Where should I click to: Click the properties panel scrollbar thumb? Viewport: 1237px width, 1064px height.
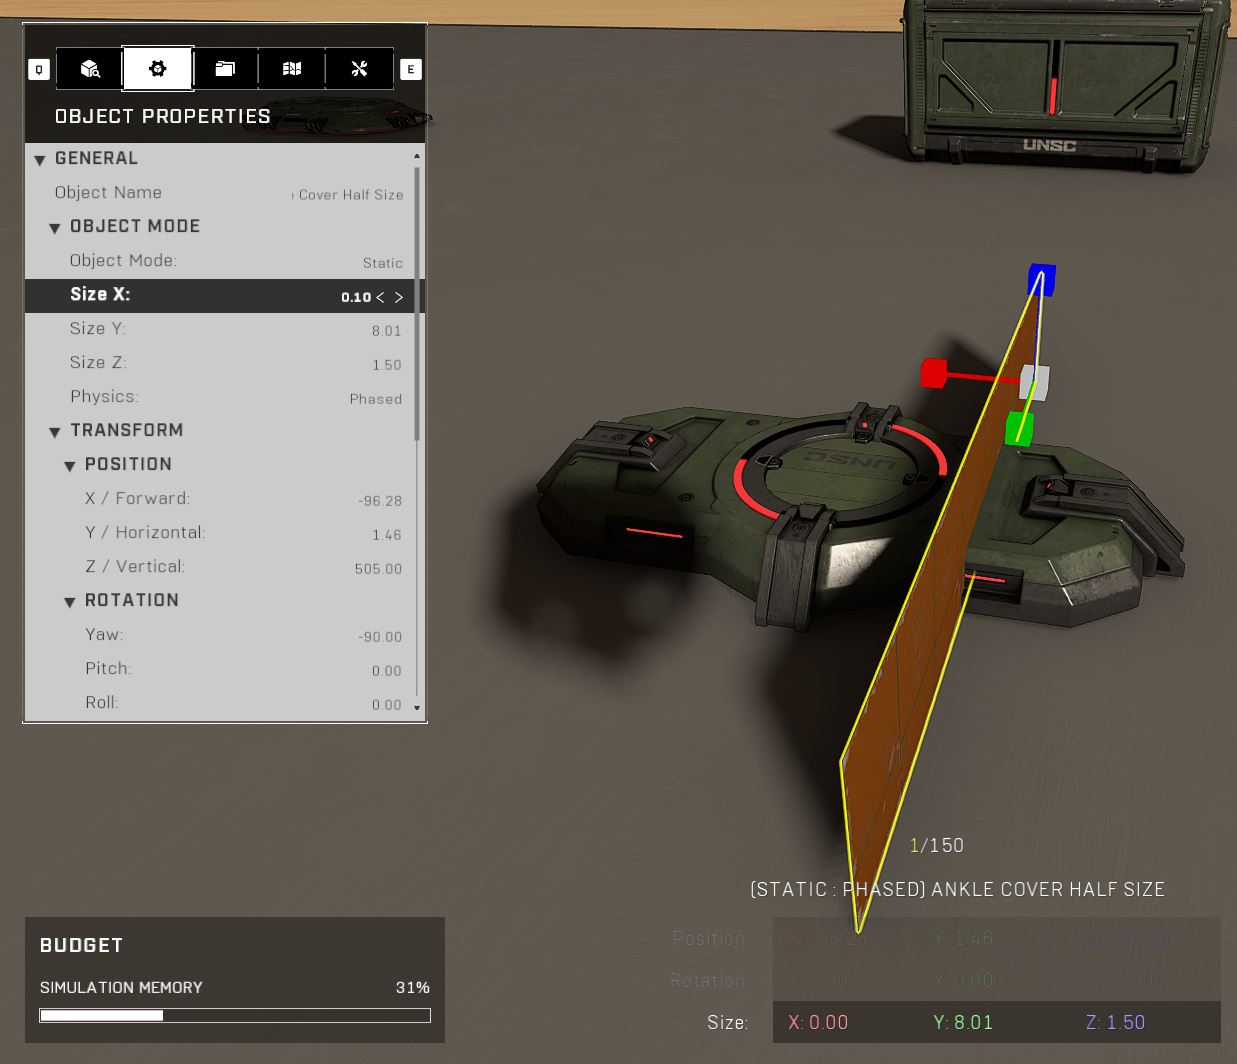[417, 303]
